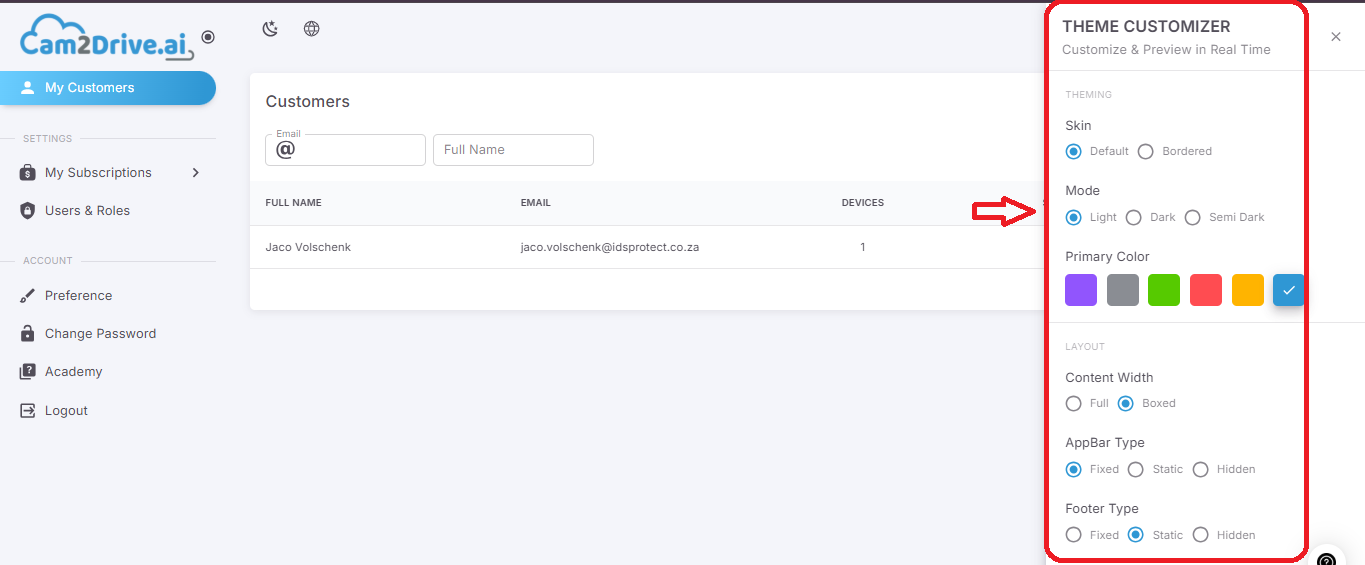This screenshot has height=565, width=1365.
Task: Set AppBar Type to Static
Action: pyautogui.click(x=1136, y=470)
